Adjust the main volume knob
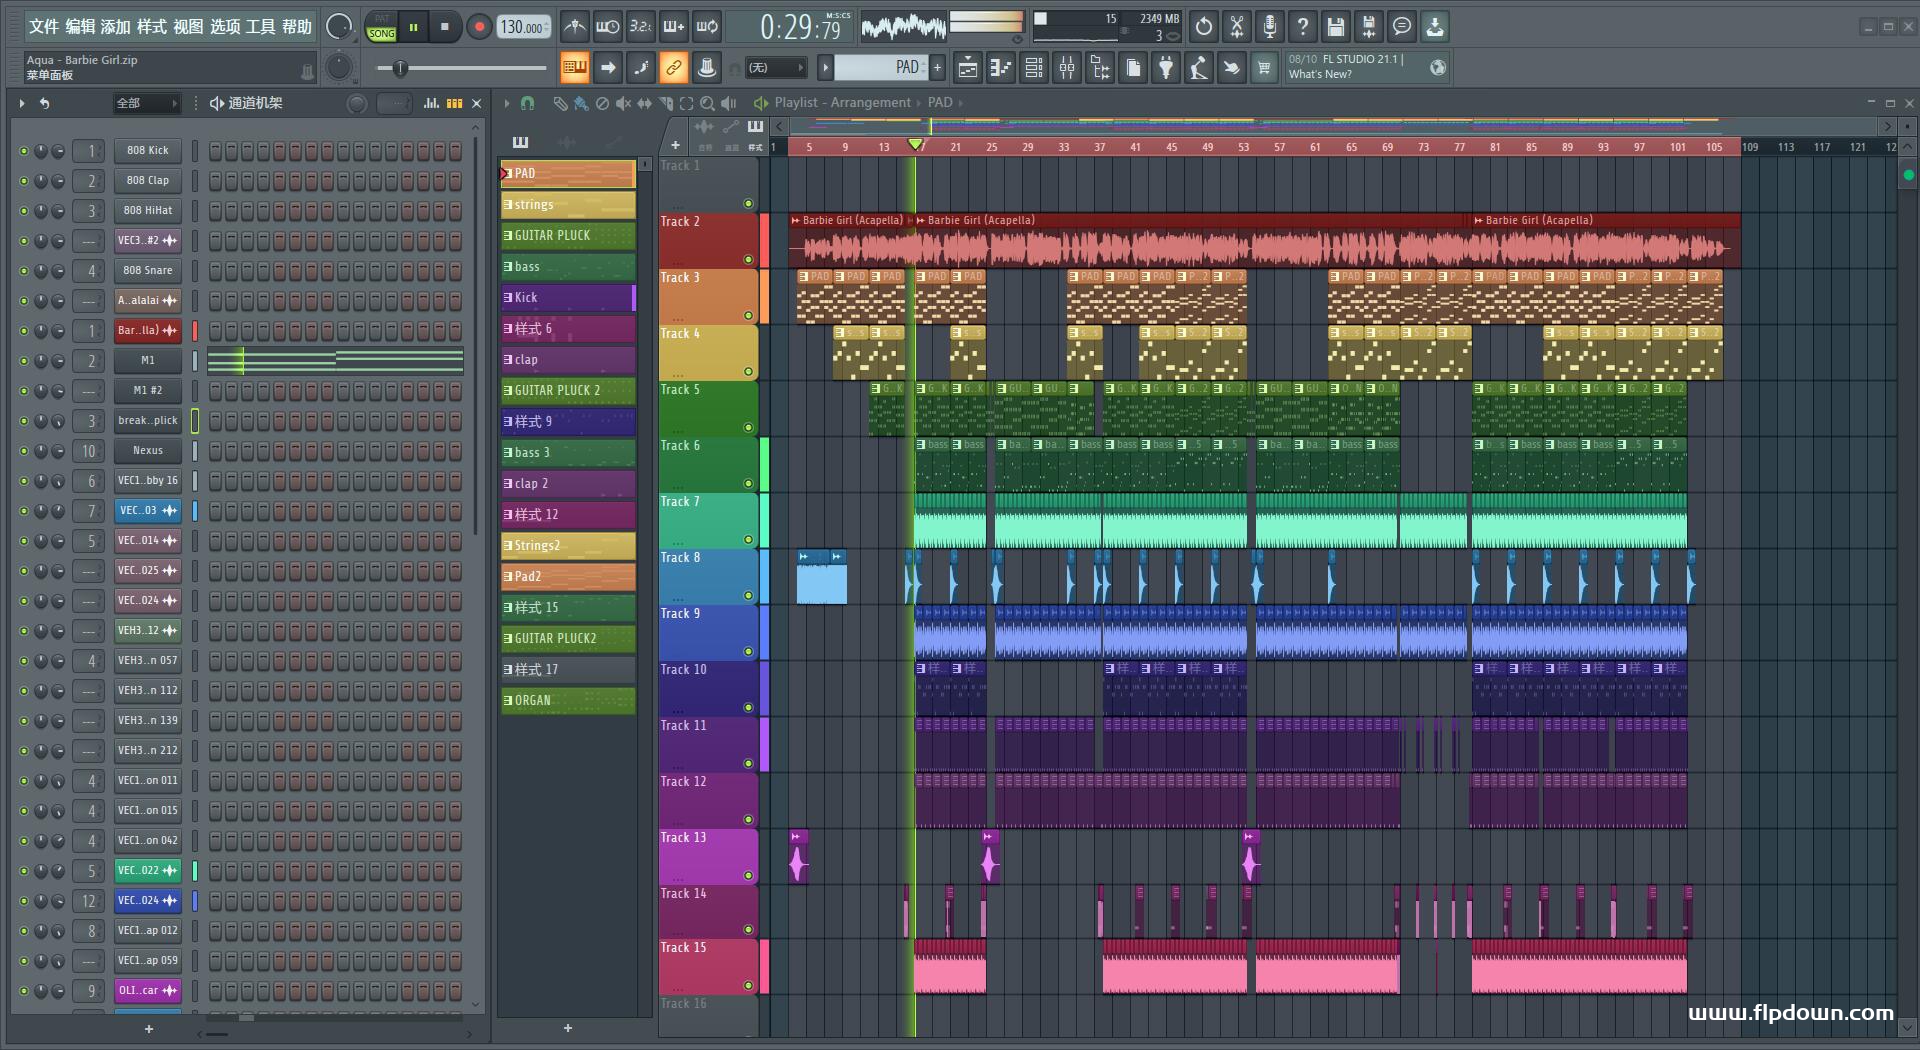Screen dimensions: 1920x1050 (x=339, y=27)
